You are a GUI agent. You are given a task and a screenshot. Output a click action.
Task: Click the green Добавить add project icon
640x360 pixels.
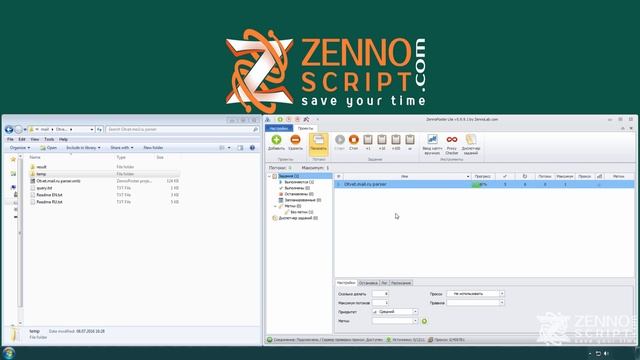coord(276,140)
